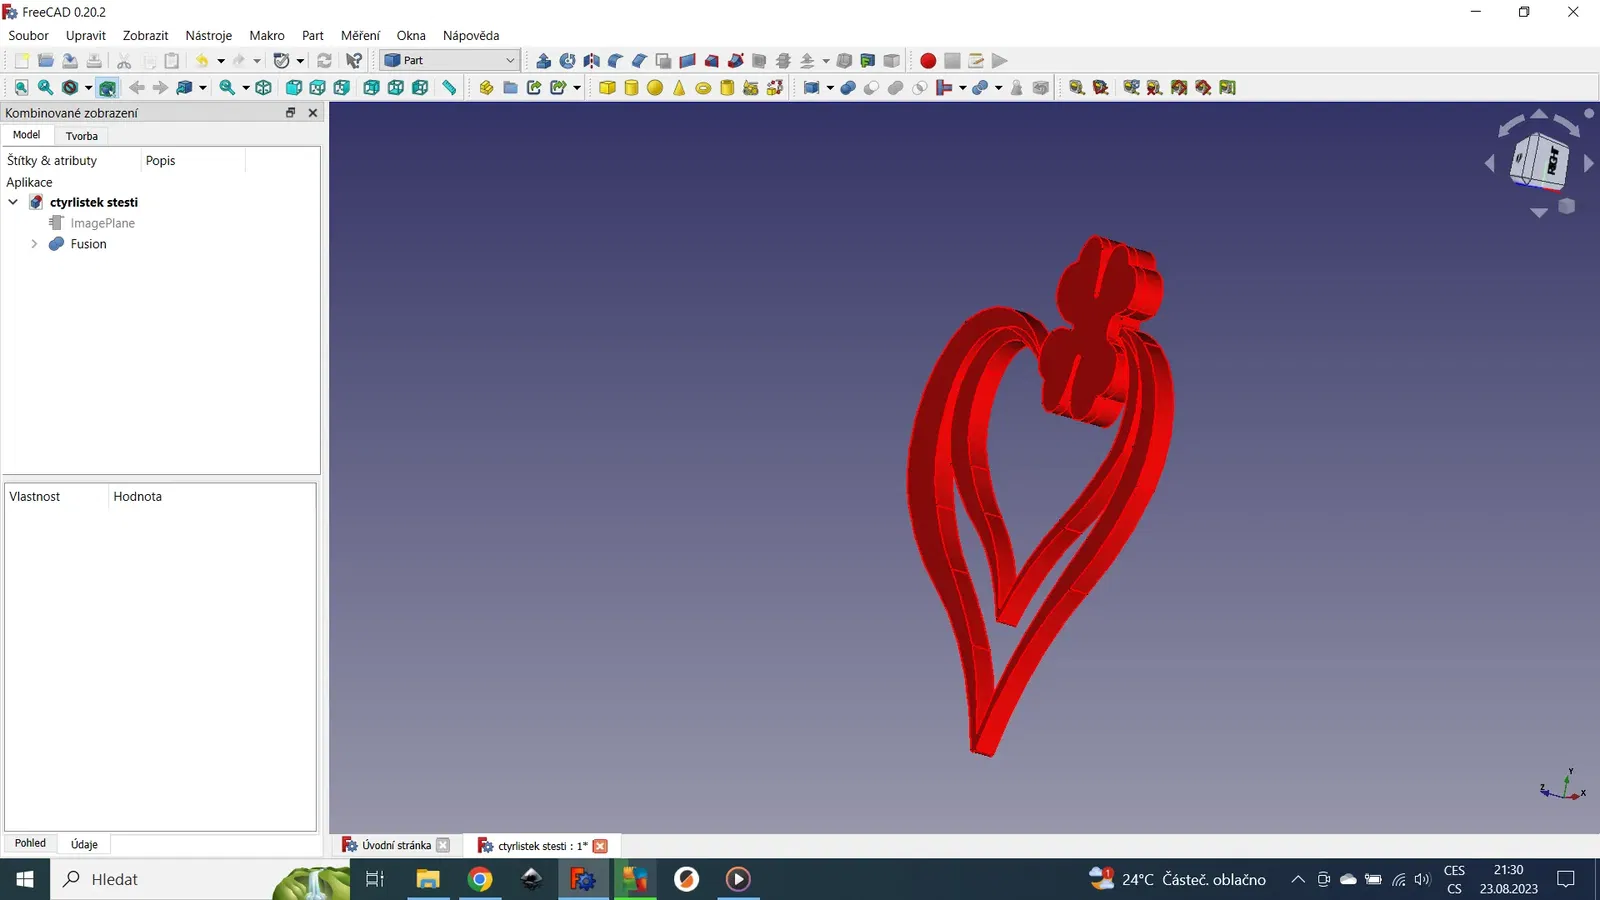Click the Create group folder icon

(x=510, y=88)
